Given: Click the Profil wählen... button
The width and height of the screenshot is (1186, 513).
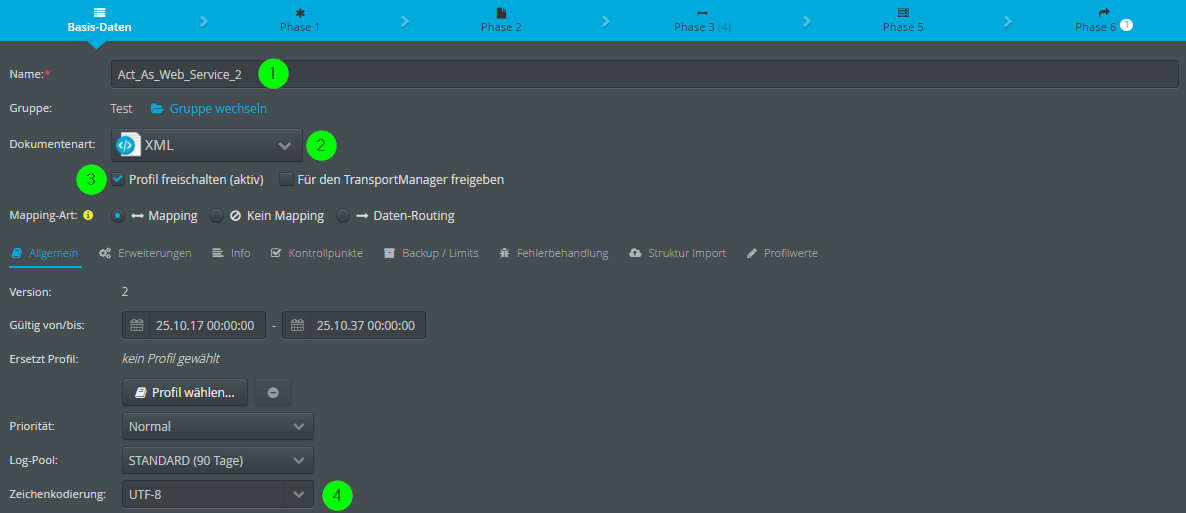Looking at the screenshot, I should pos(185,393).
